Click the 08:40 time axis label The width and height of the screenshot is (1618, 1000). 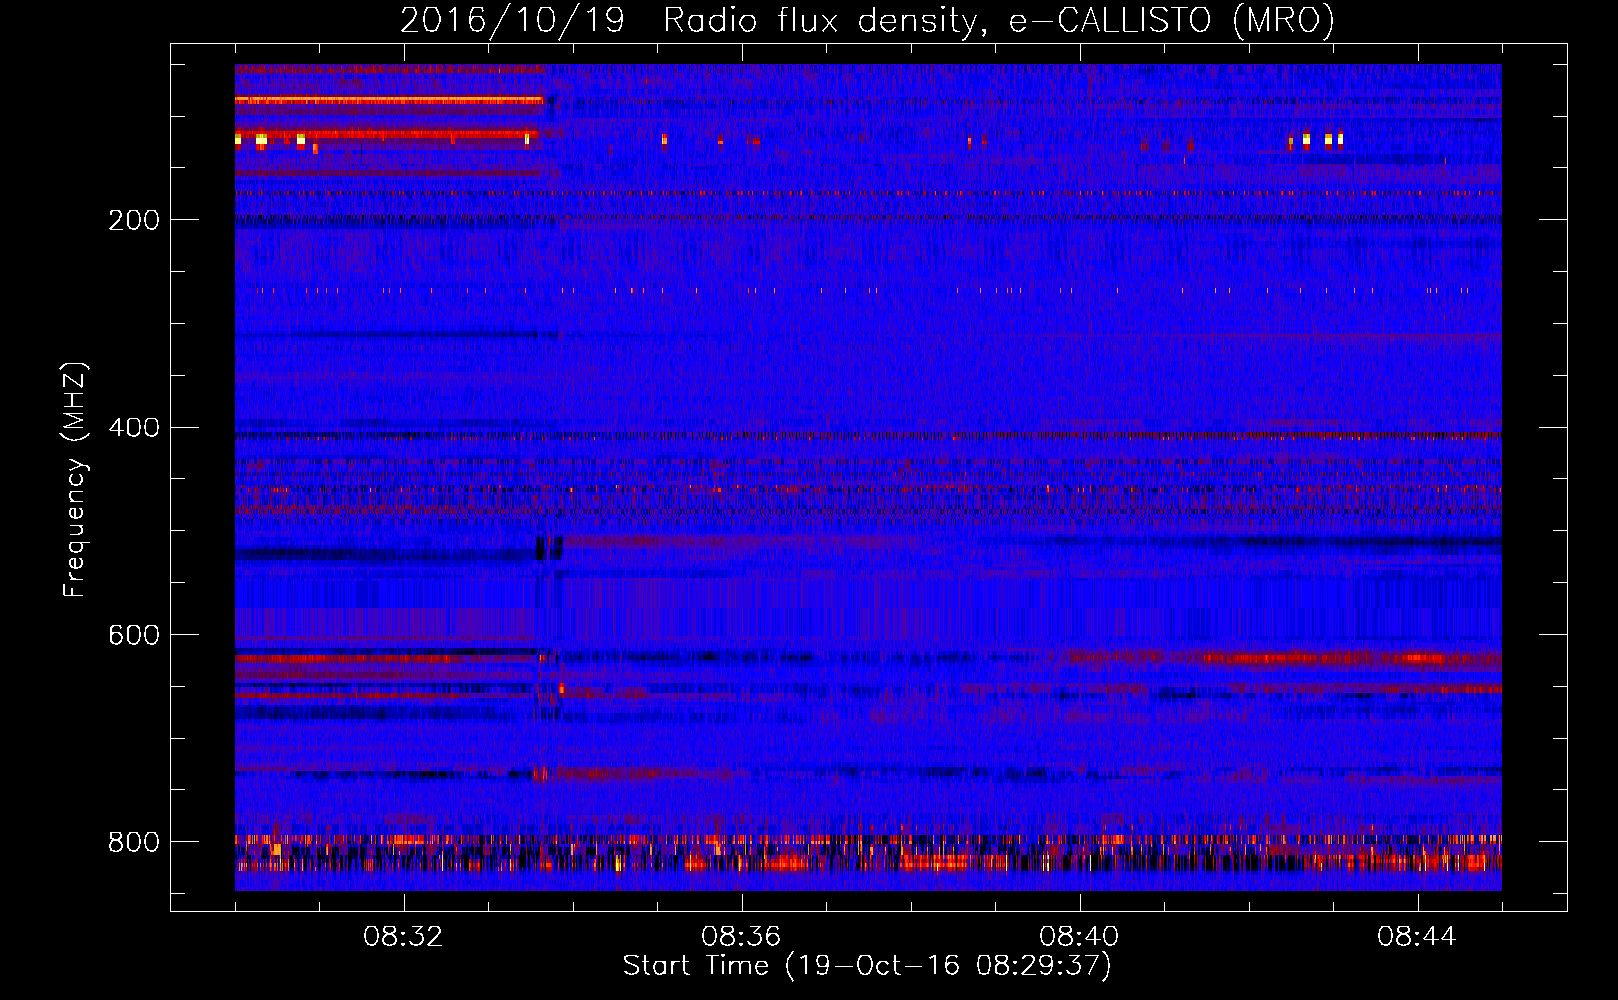point(1079,937)
